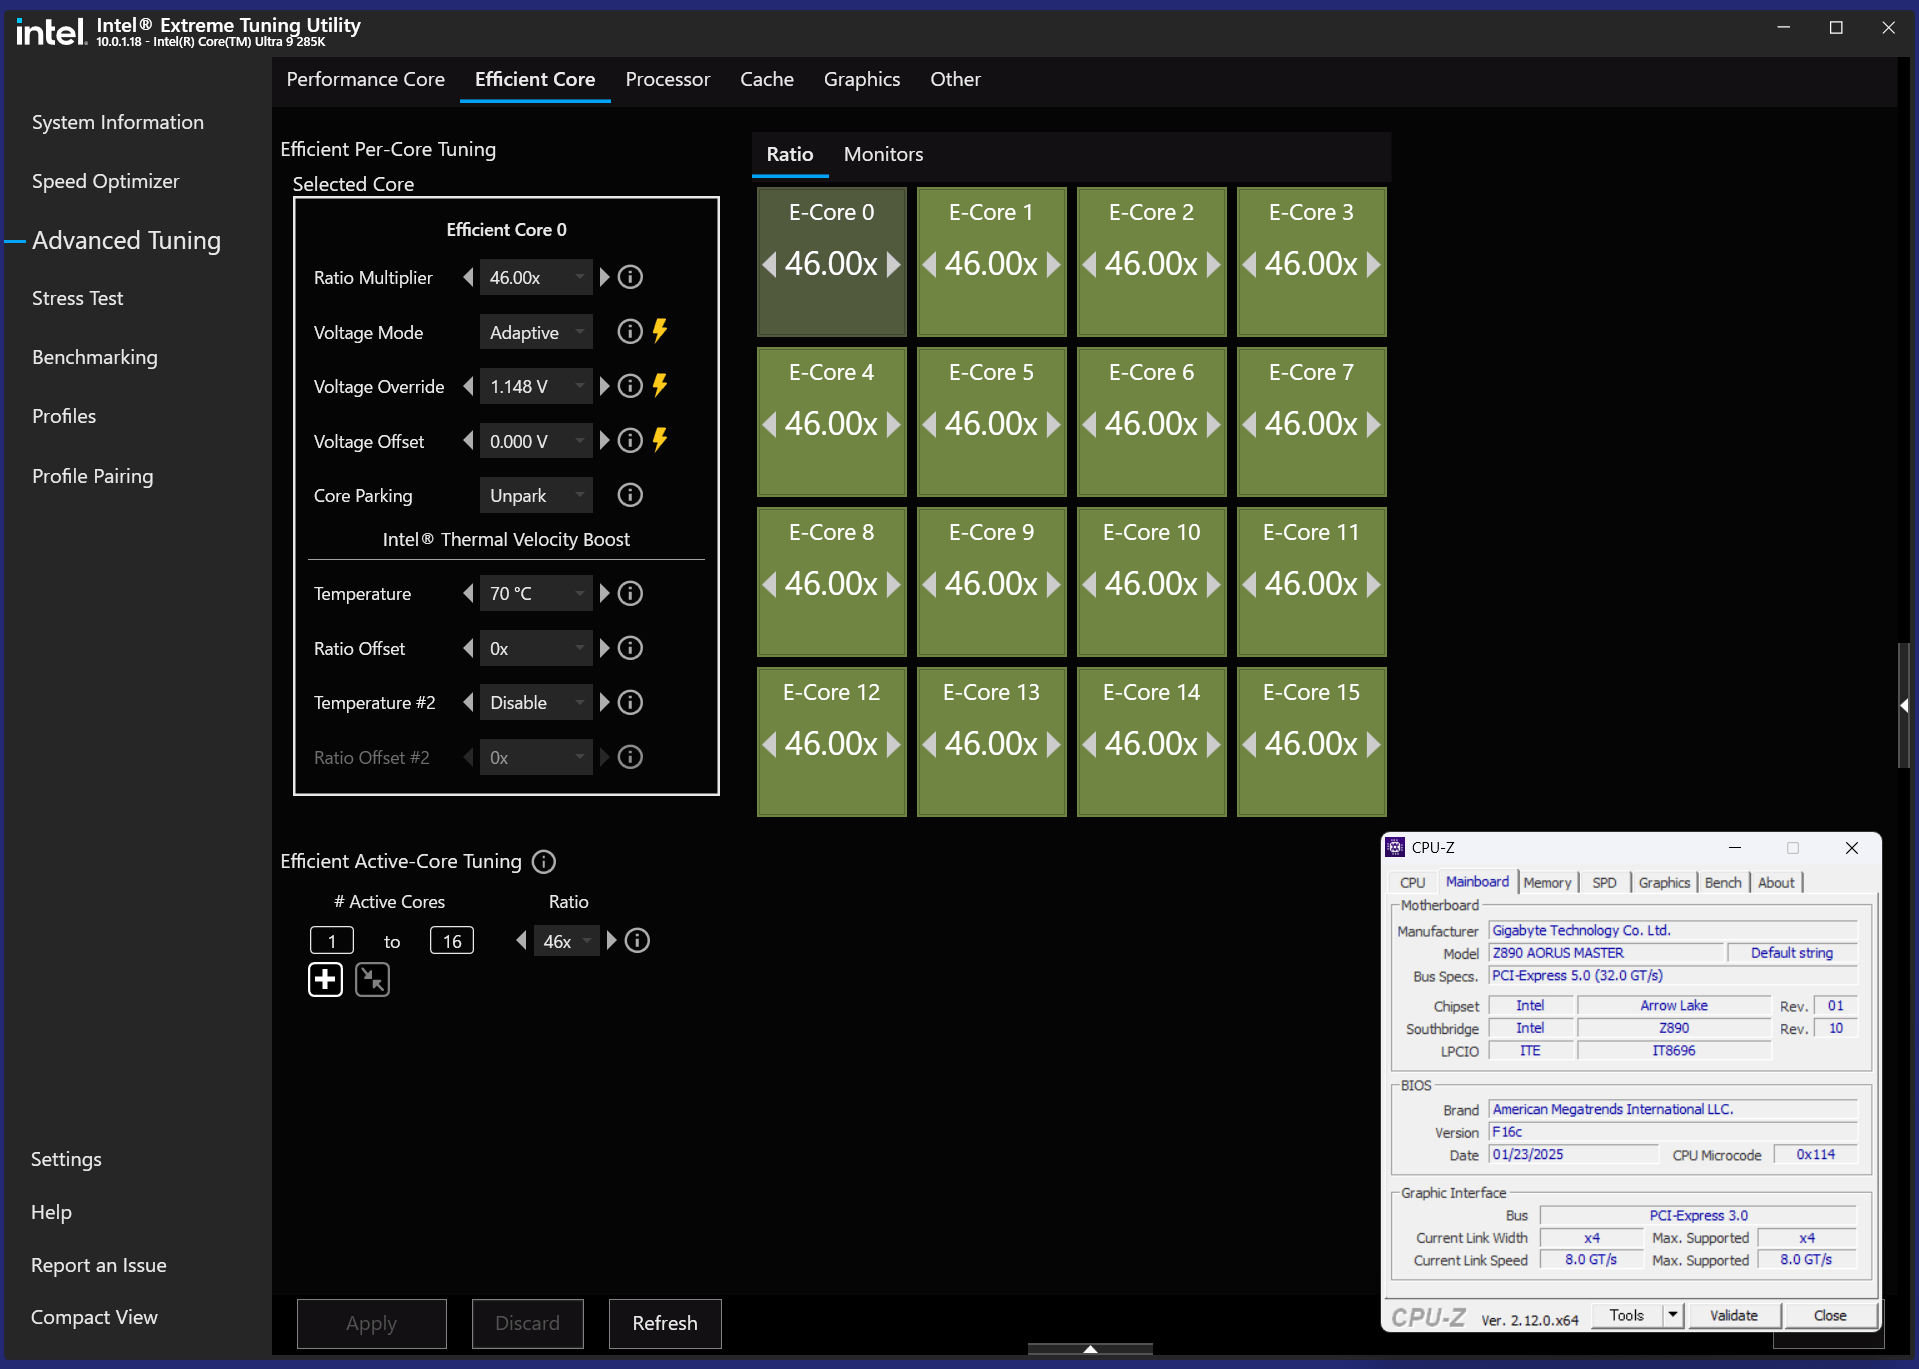The width and height of the screenshot is (1919, 1369).
Task: Open Ratio Multiplier info icon
Action: click(x=630, y=277)
